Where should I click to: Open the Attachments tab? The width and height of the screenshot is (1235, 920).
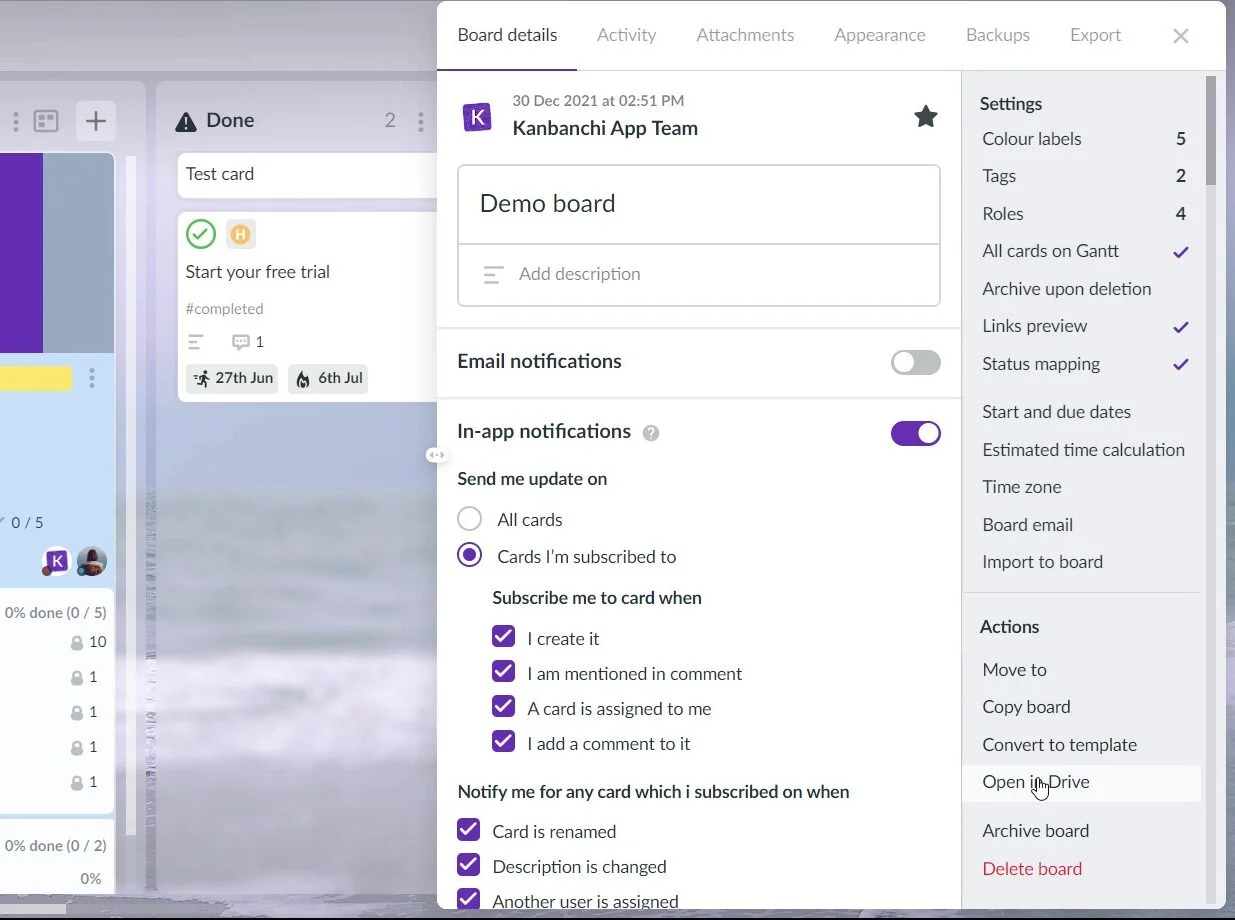(745, 35)
